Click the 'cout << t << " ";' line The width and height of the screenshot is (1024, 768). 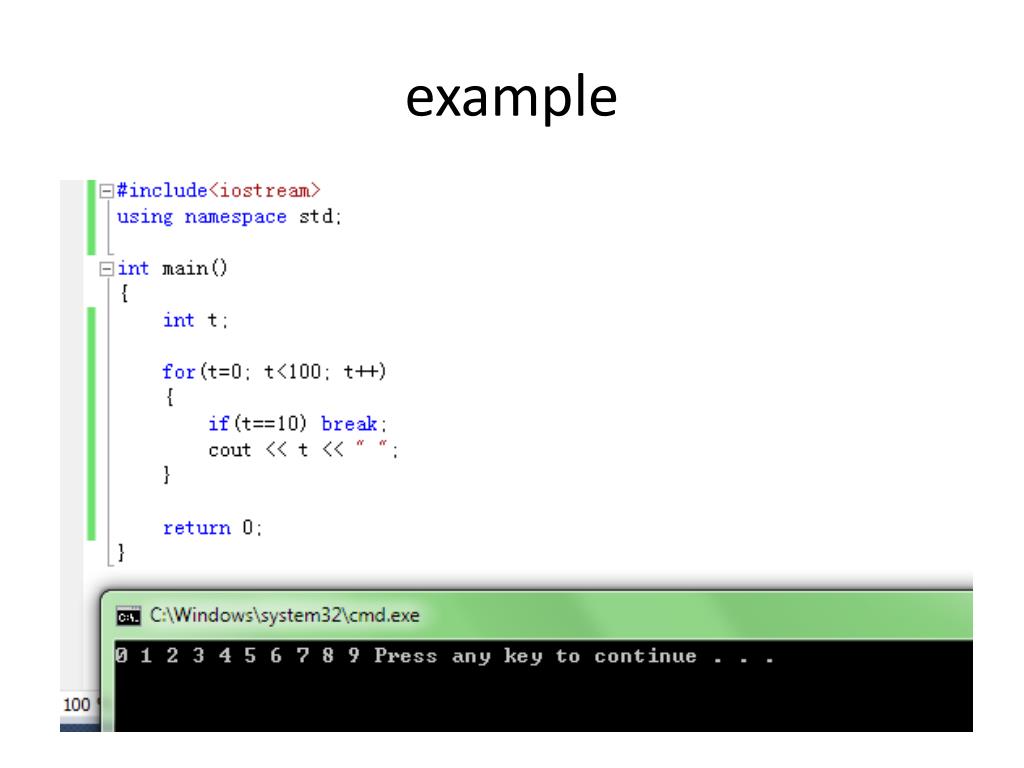[x=304, y=450]
